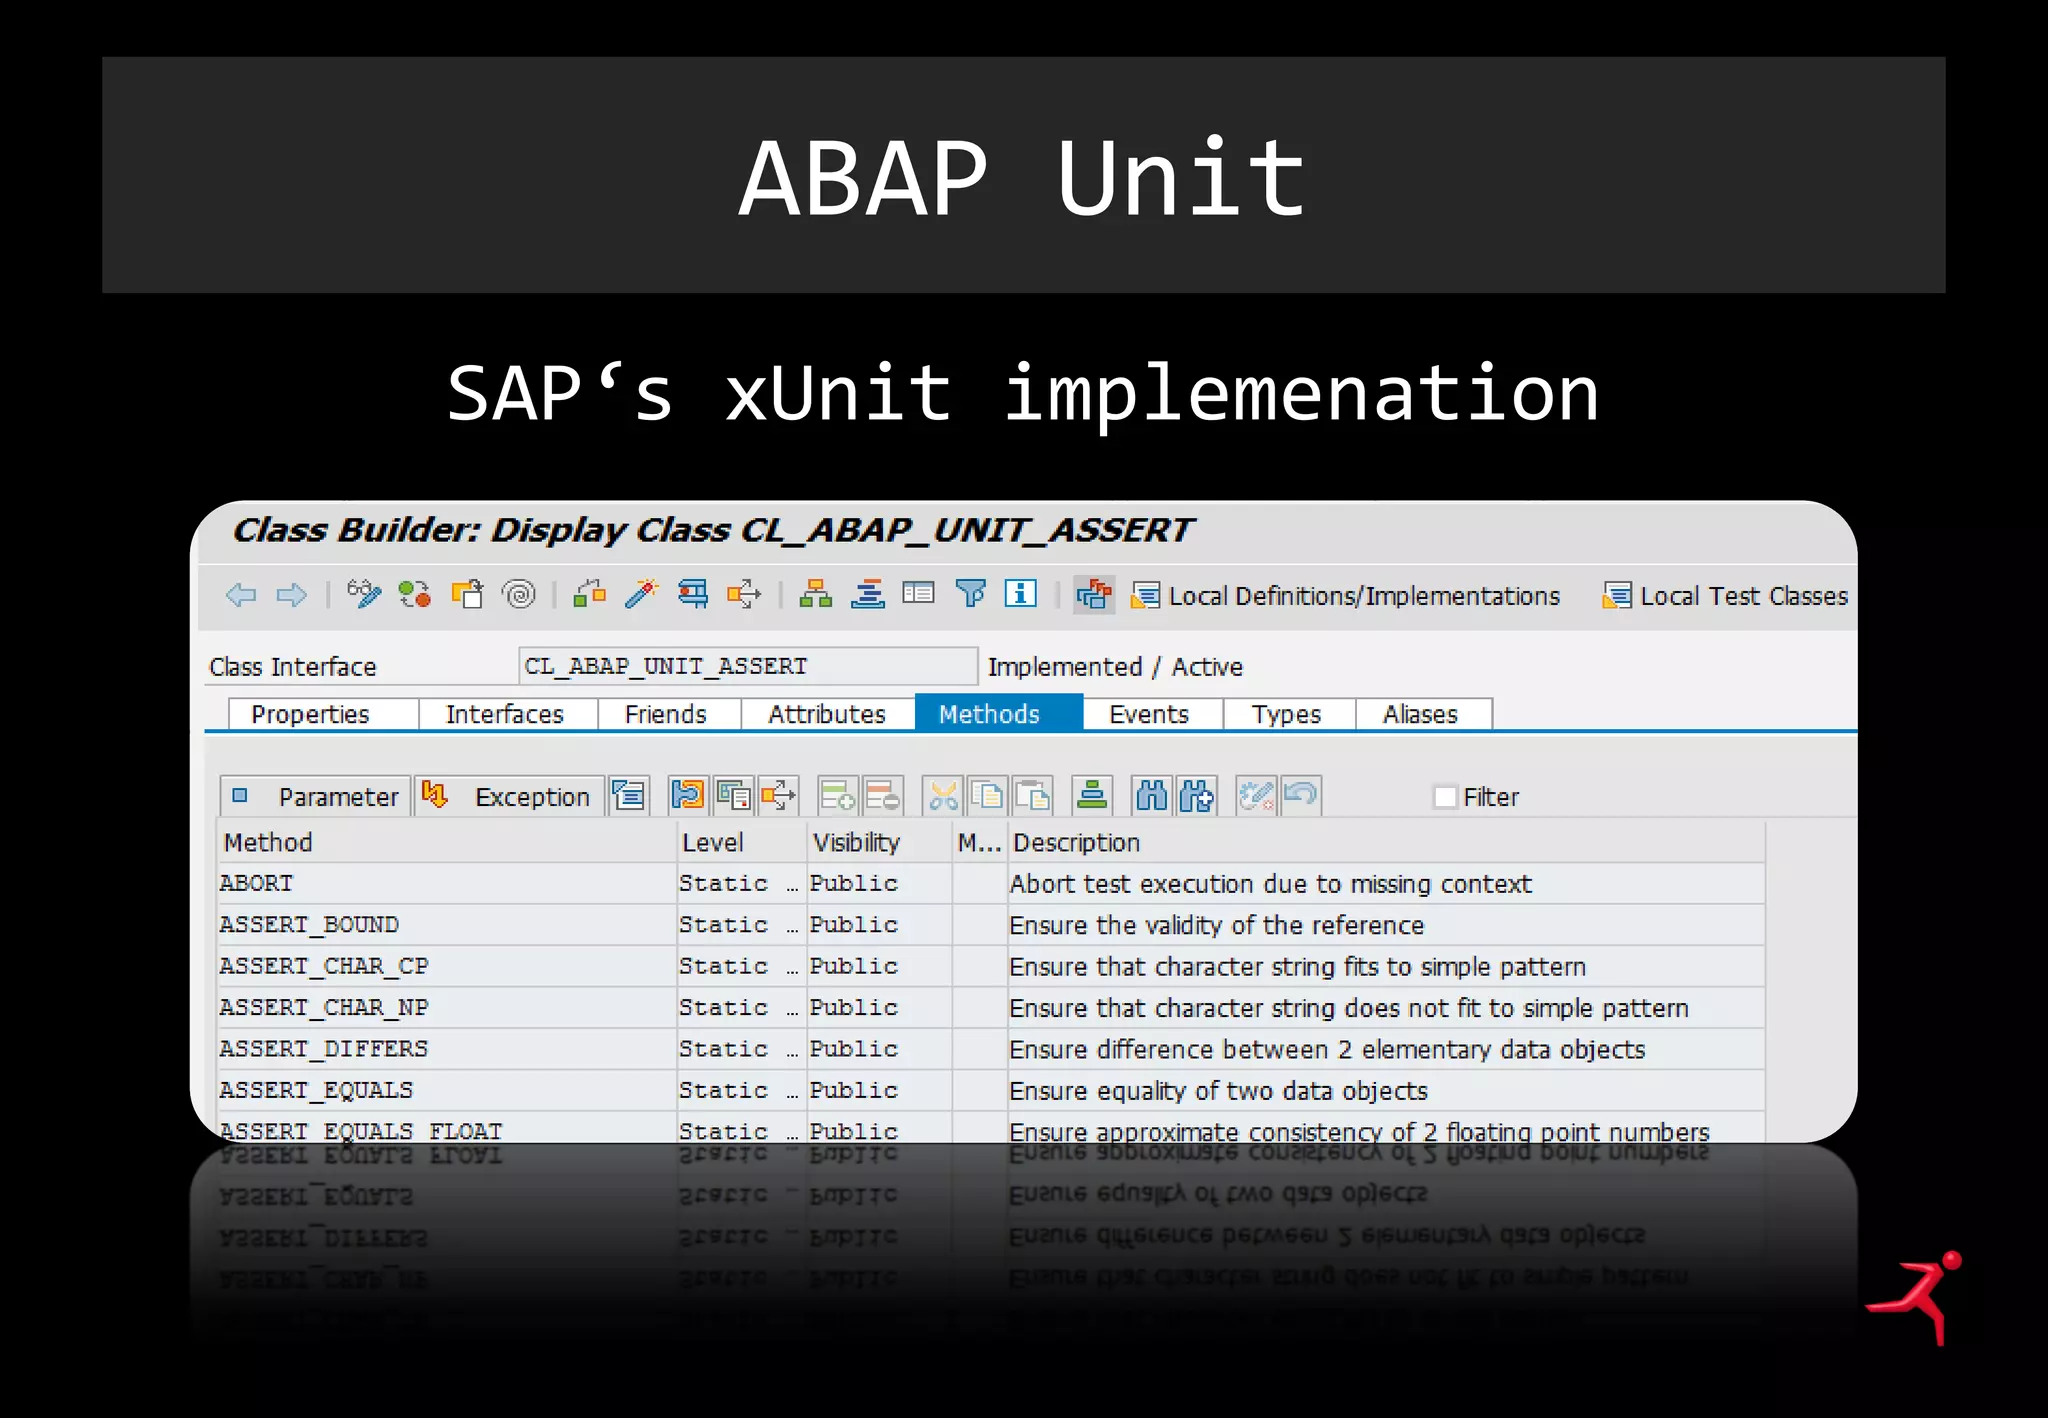This screenshot has width=2048, height=1418.
Task: Click the binoculars Find icon
Action: click(1152, 796)
